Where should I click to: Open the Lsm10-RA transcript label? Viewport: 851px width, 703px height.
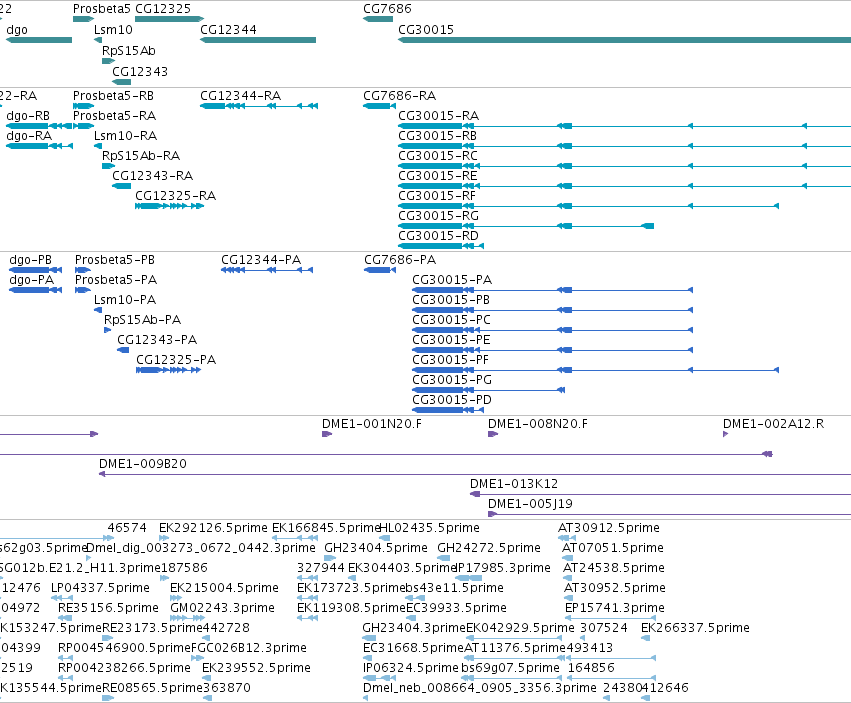point(125,136)
